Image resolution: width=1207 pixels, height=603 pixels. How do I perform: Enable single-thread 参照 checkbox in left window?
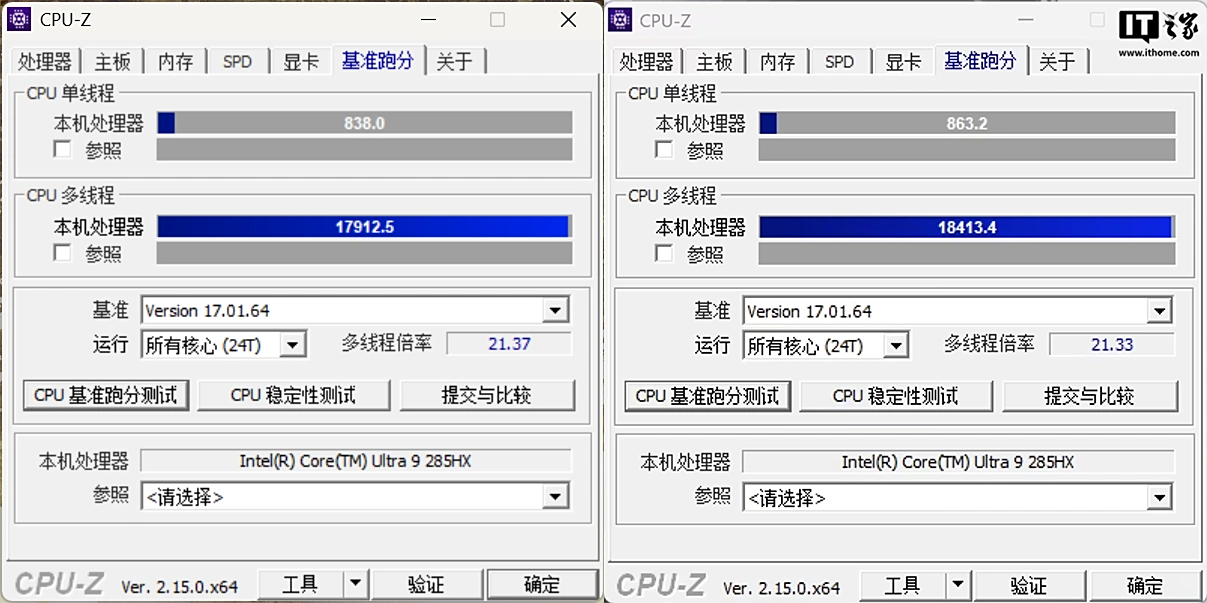[x=63, y=150]
